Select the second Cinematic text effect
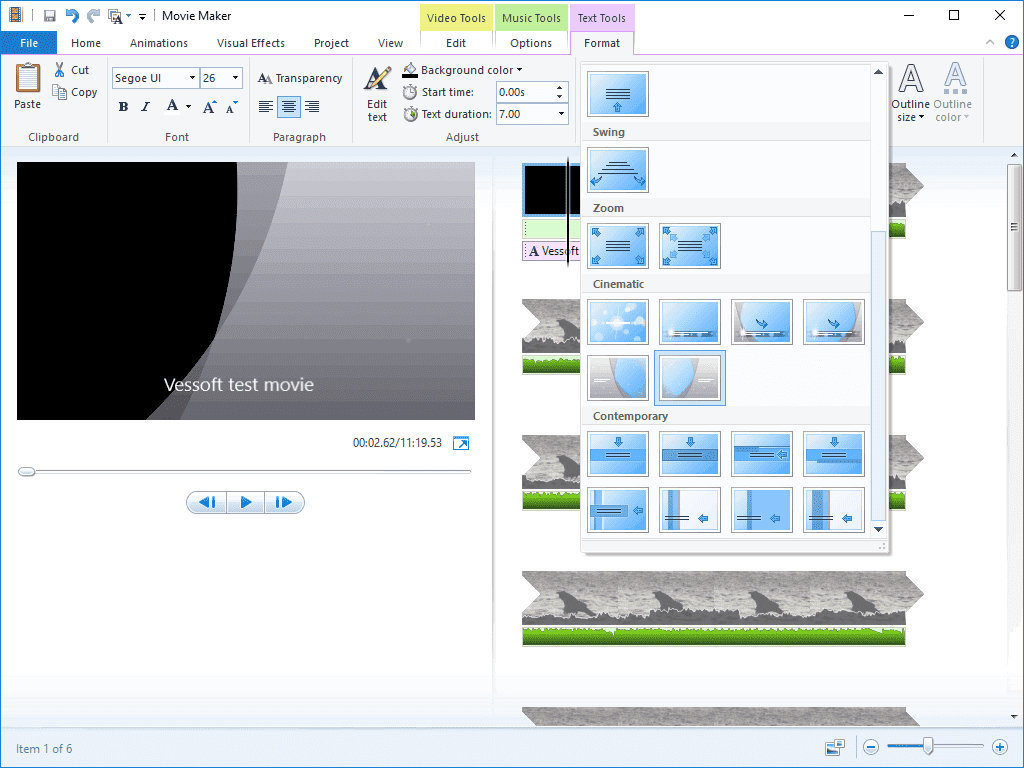The image size is (1024, 768). (x=690, y=322)
